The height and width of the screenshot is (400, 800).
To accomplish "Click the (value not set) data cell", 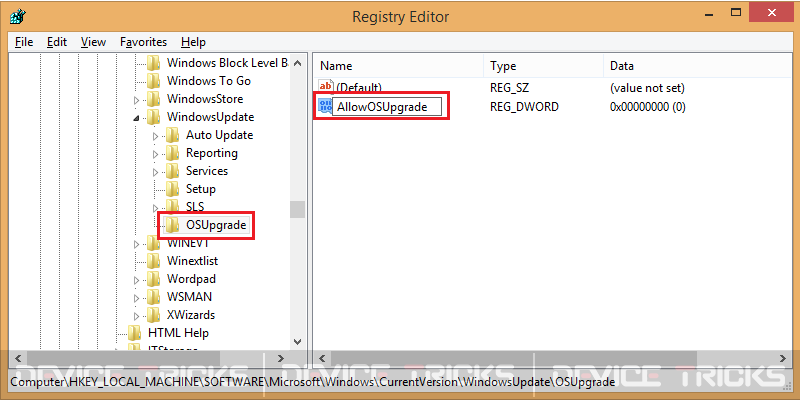I will point(647,88).
